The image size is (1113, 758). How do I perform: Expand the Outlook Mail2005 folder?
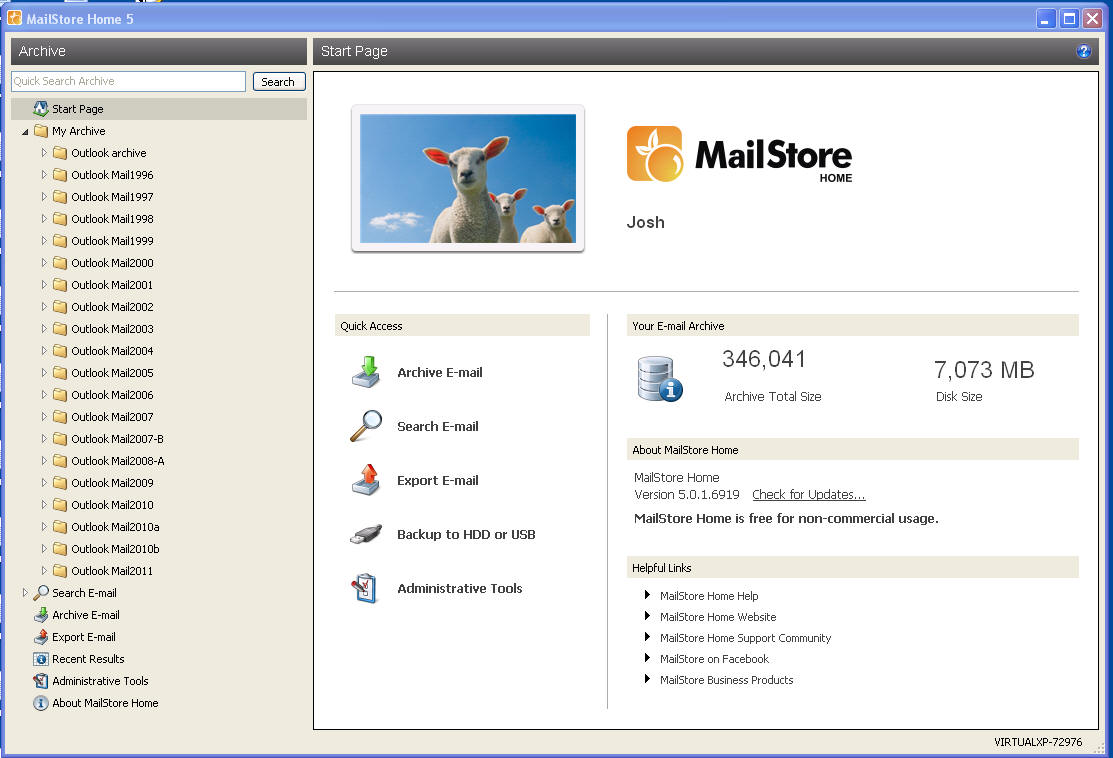[44, 373]
